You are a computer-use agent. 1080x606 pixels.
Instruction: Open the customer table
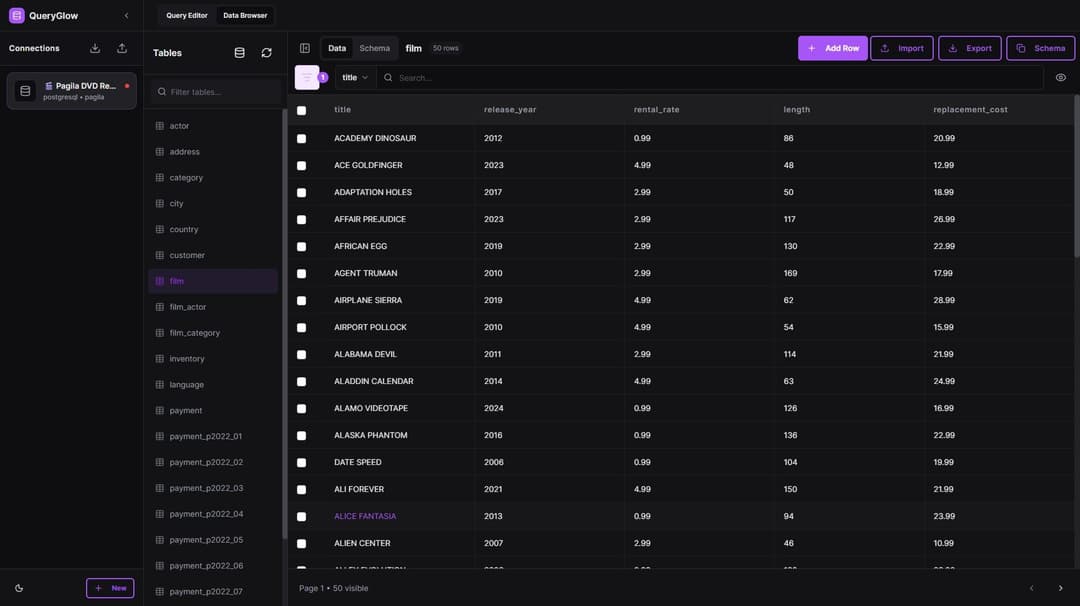(x=213, y=255)
